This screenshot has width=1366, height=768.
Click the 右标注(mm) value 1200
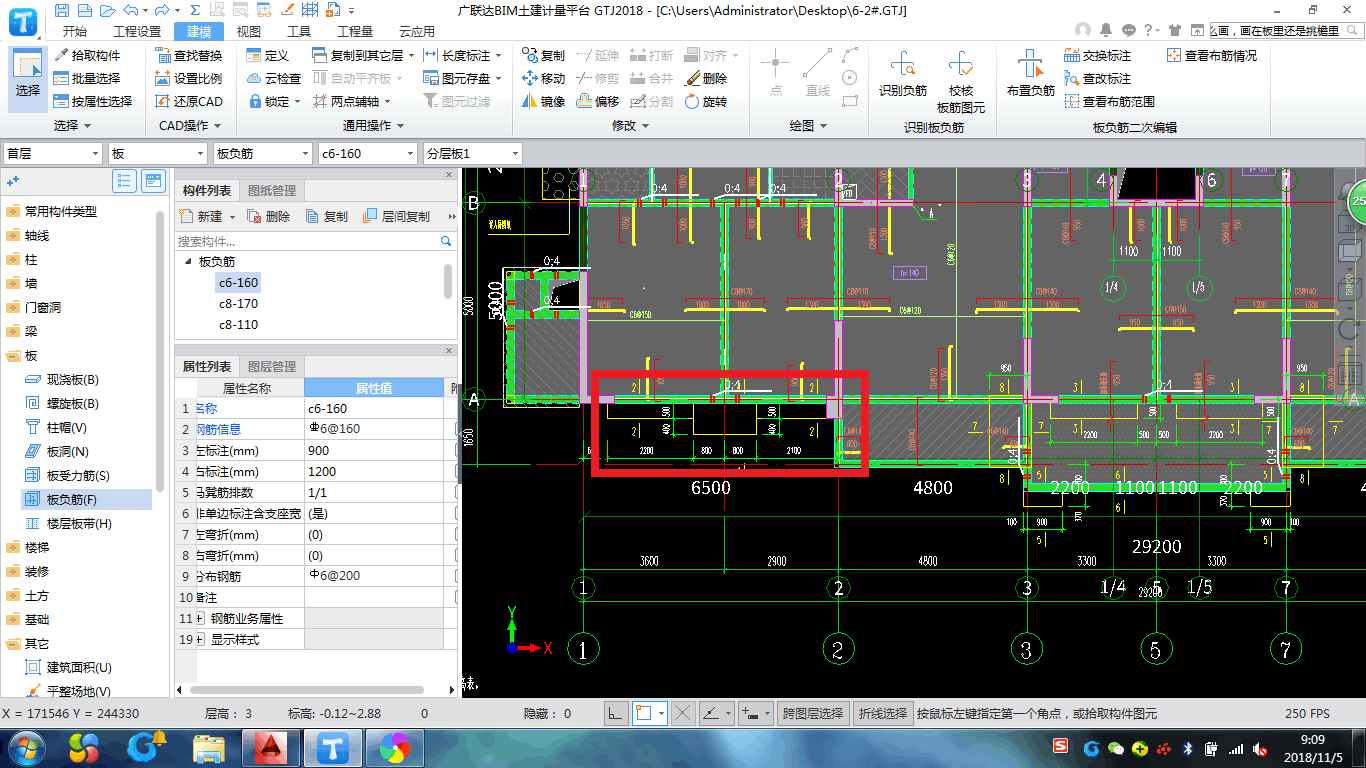pos(374,472)
